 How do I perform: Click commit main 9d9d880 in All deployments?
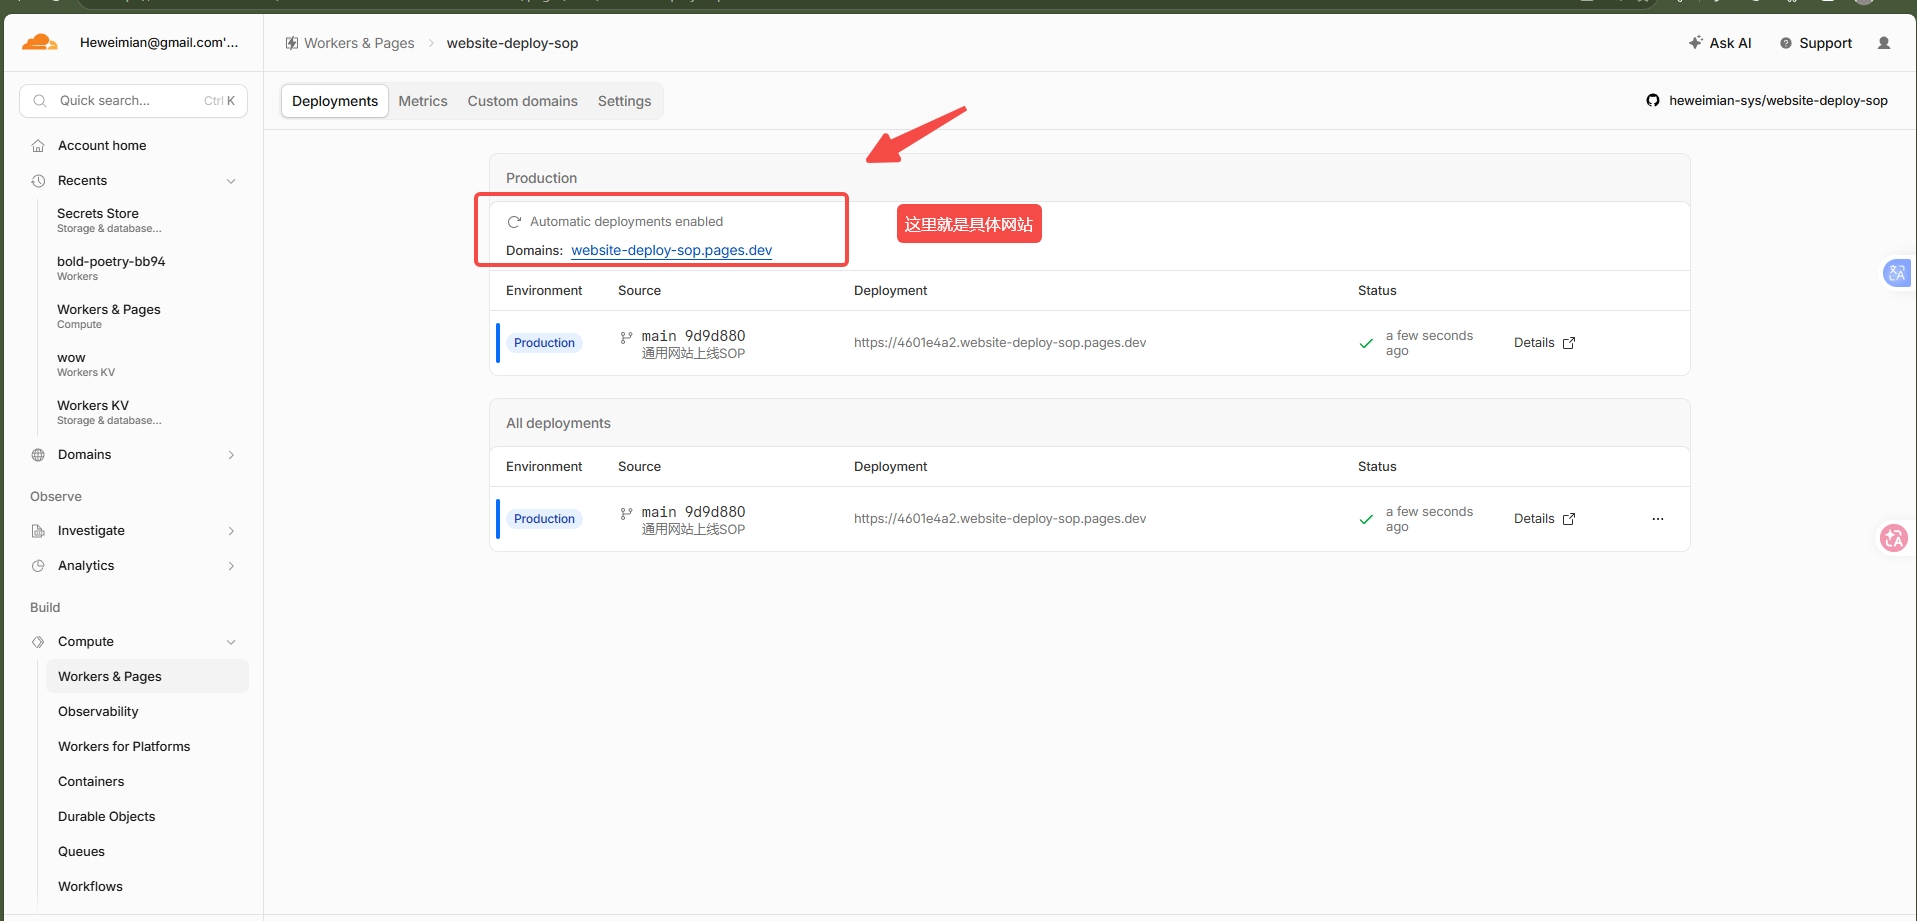point(693,512)
